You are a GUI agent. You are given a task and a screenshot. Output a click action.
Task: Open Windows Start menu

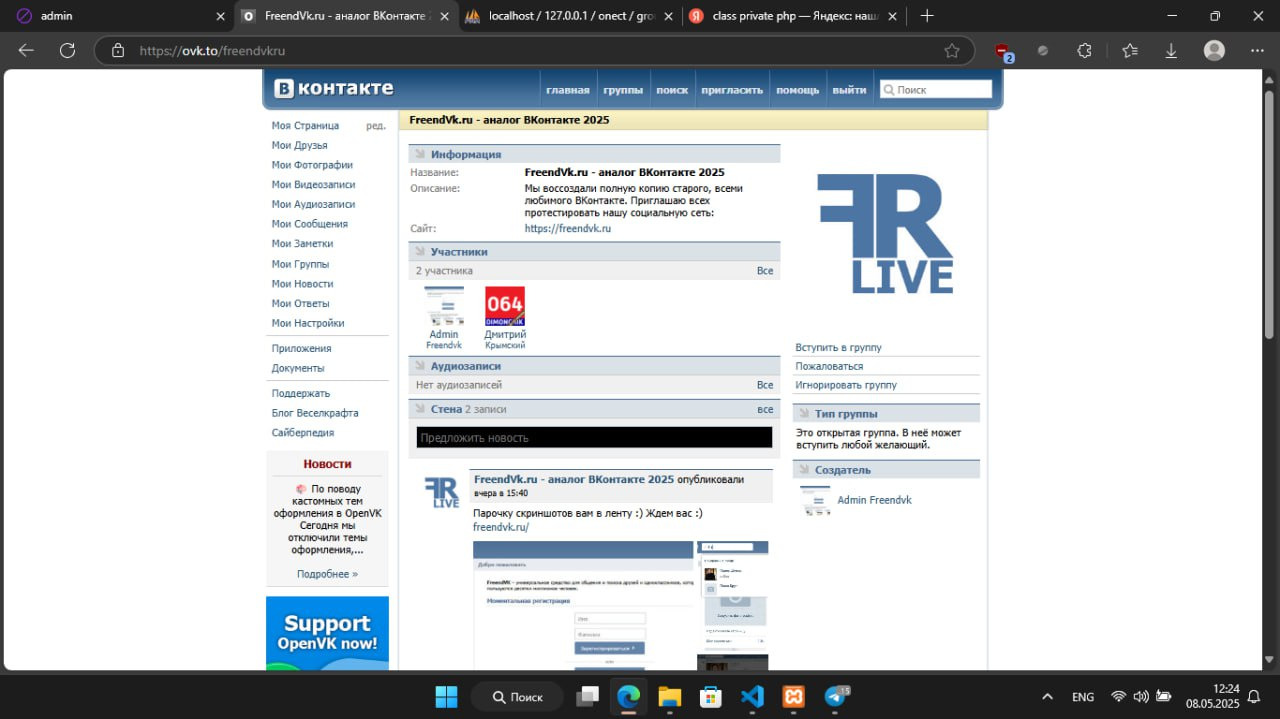[446, 696]
